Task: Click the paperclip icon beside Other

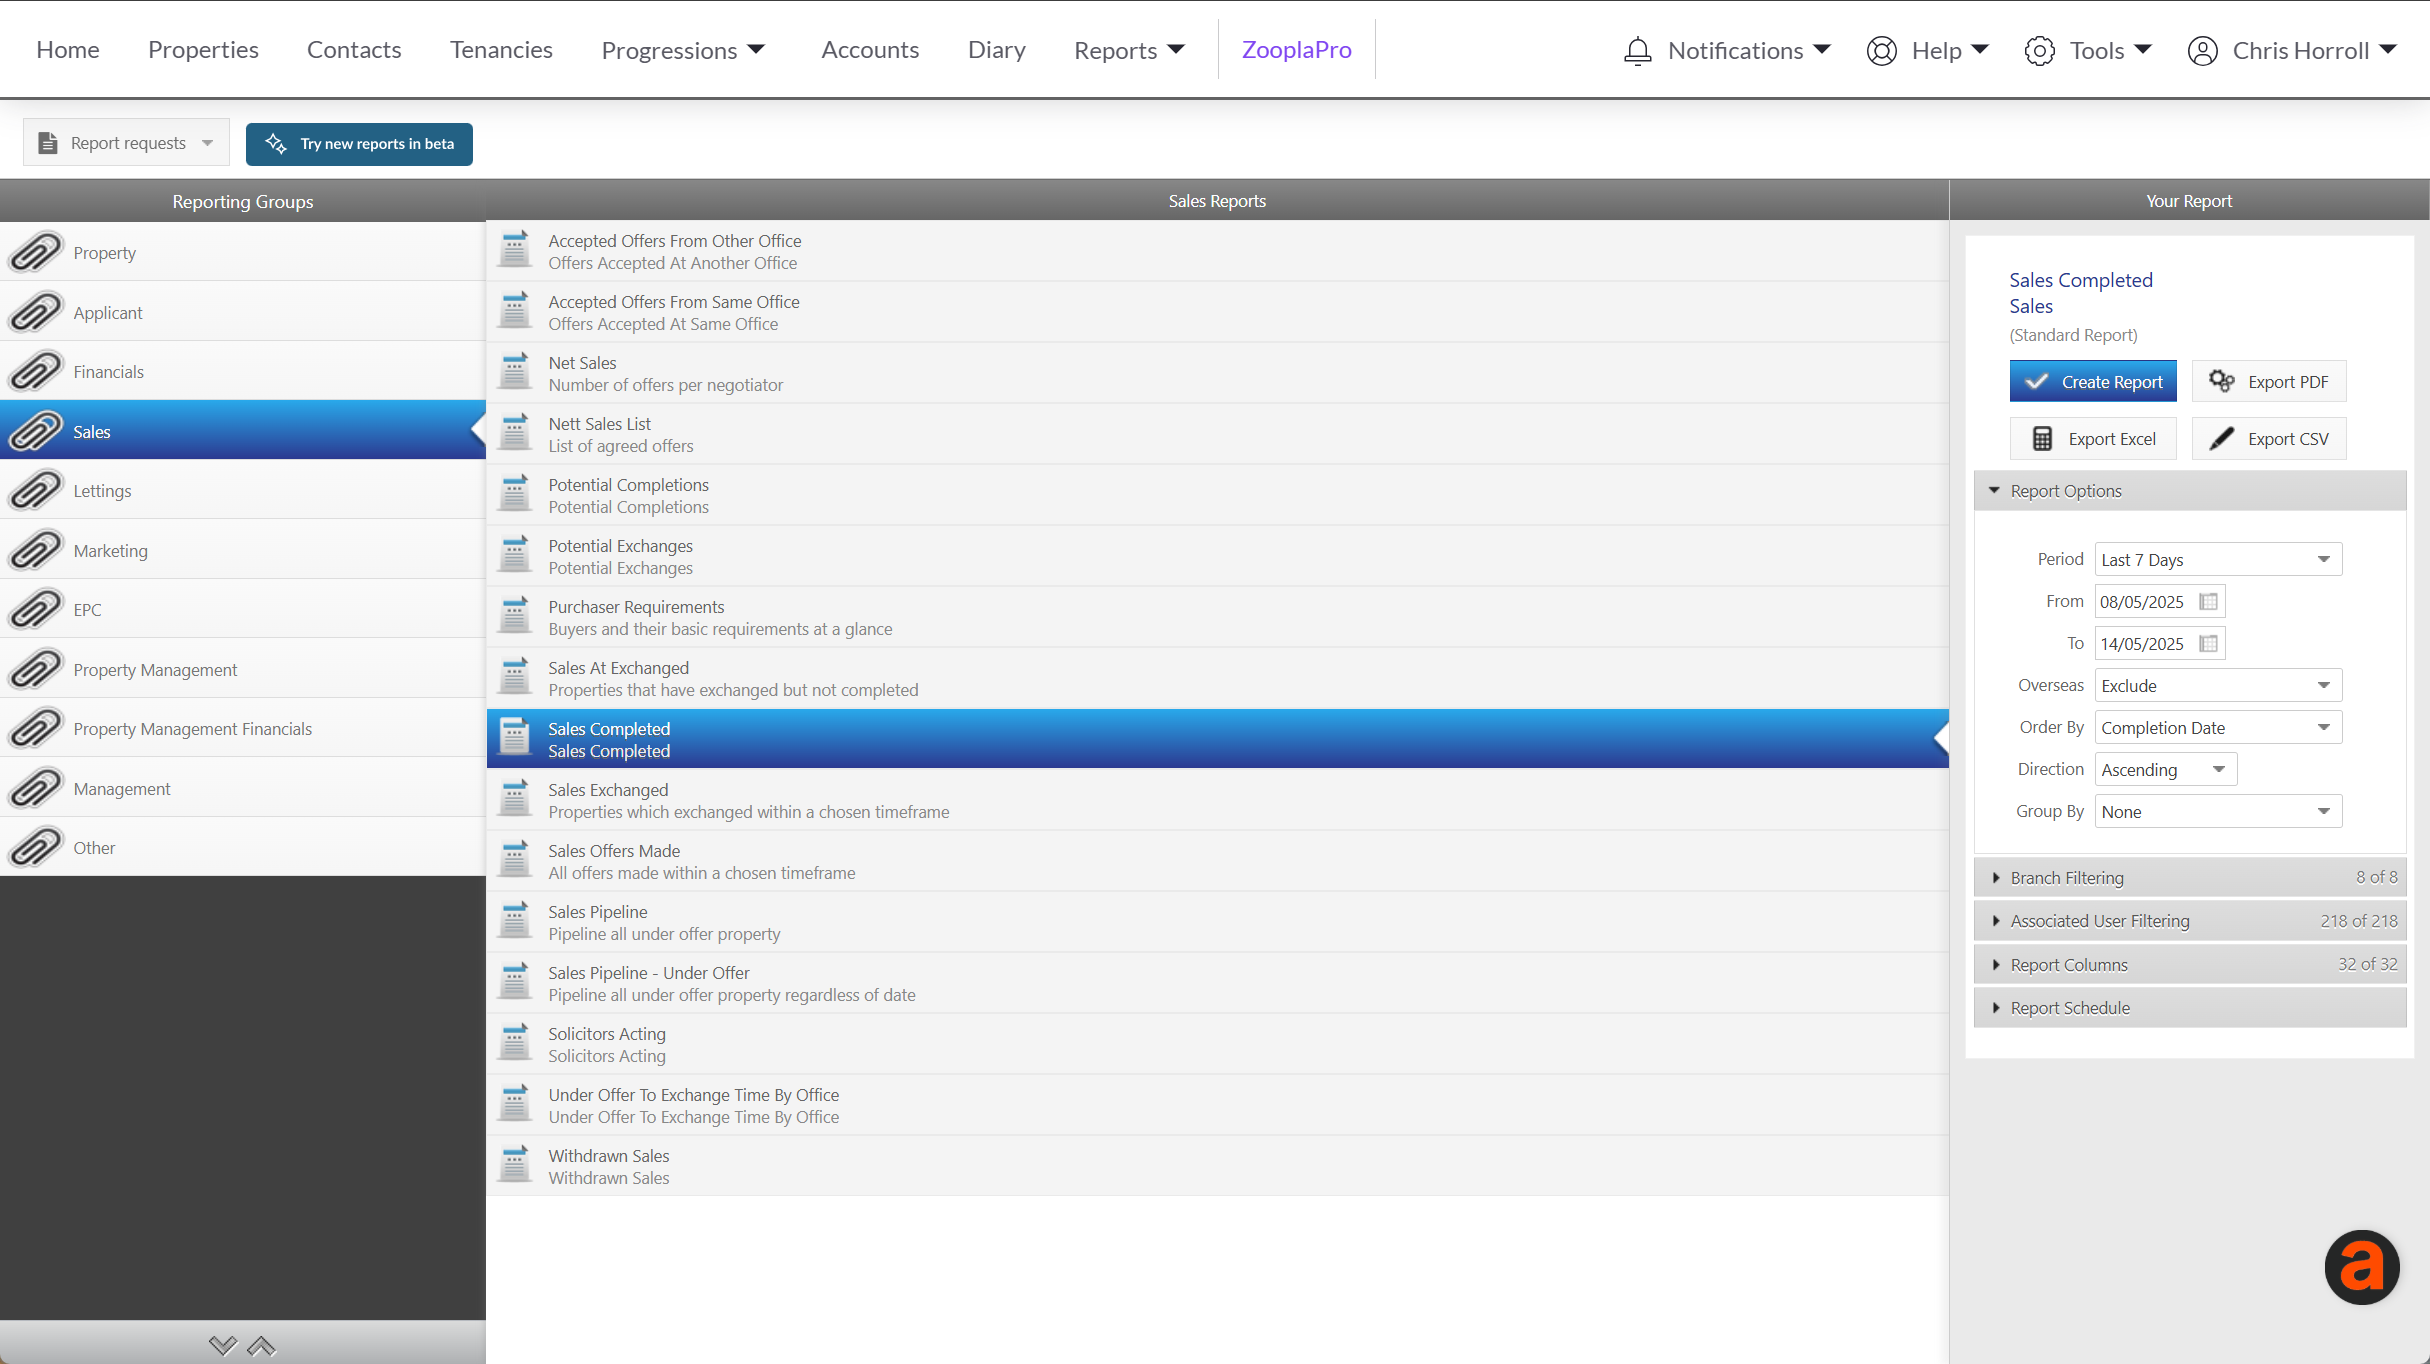Action: (x=35, y=847)
